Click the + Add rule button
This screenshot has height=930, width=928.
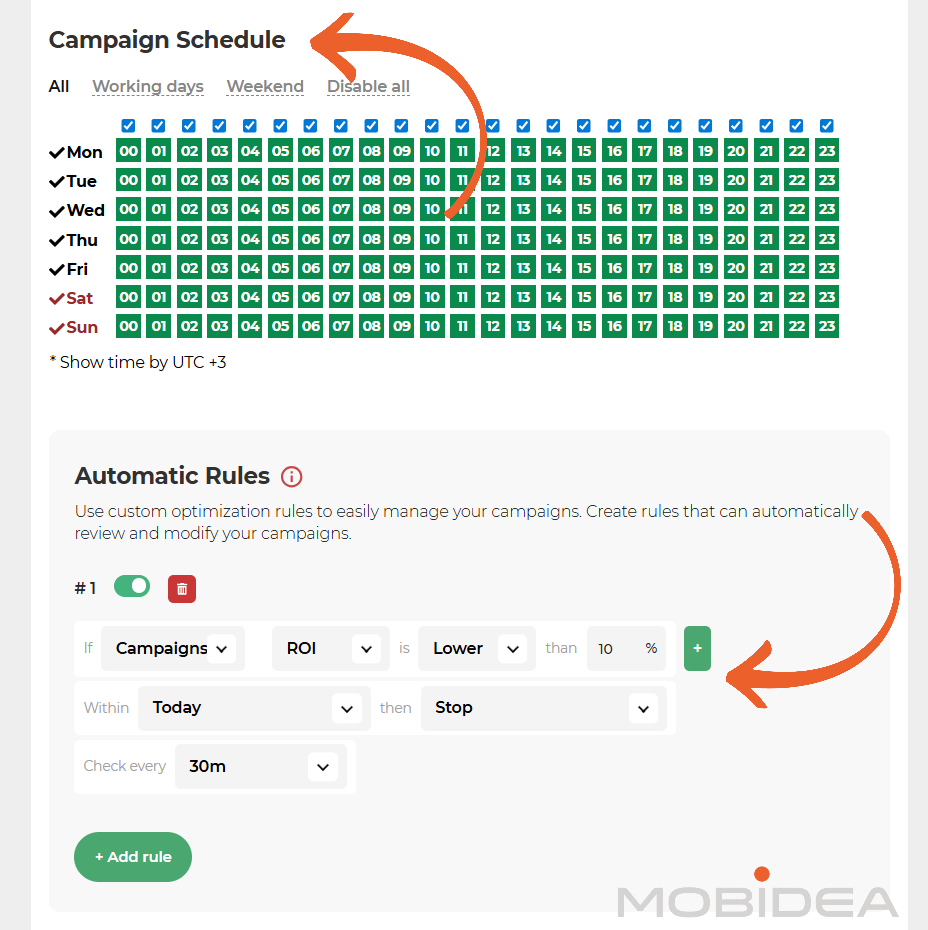[x=133, y=857]
